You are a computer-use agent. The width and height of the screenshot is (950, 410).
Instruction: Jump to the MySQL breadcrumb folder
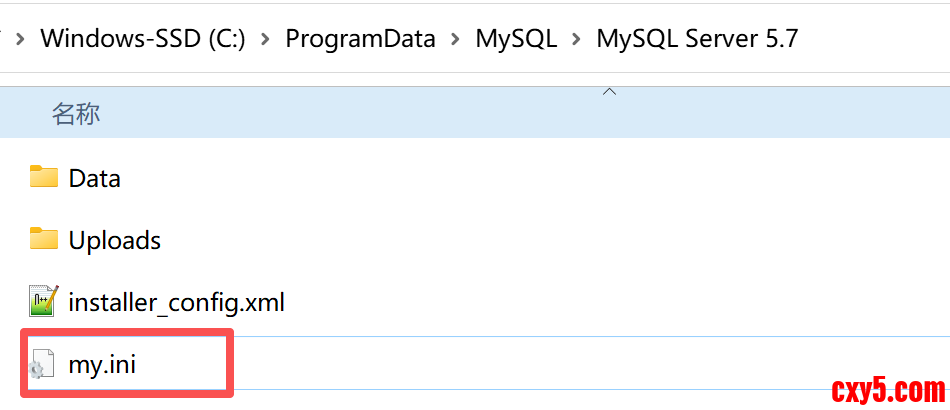pyautogui.click(x=516, y=39)
